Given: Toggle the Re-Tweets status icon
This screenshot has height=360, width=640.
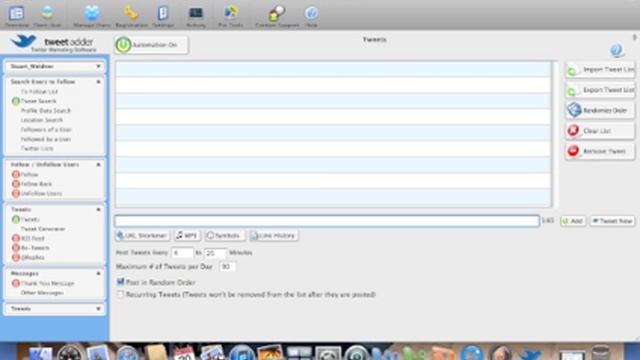Looking at the screenshot, I should coord(16,248).
